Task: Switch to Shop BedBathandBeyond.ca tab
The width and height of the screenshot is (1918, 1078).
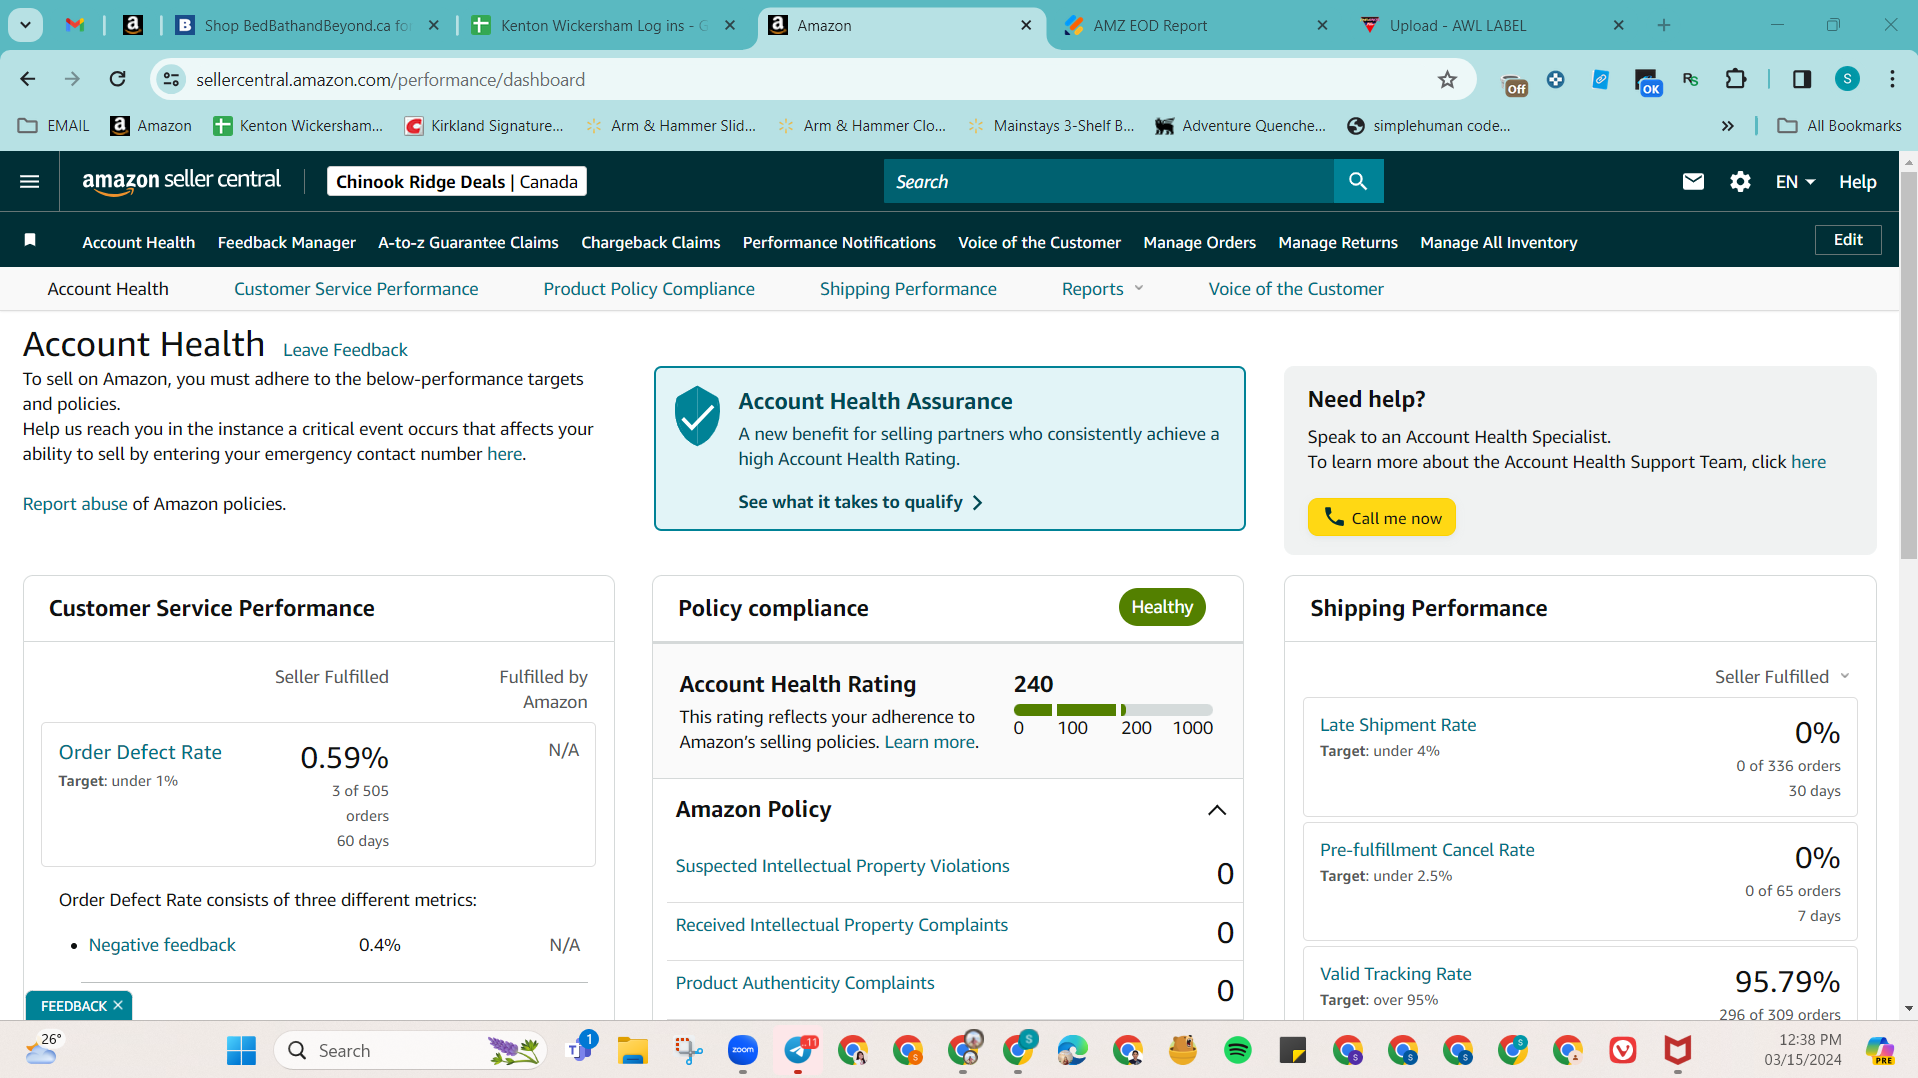Action: tap(307, 25)
